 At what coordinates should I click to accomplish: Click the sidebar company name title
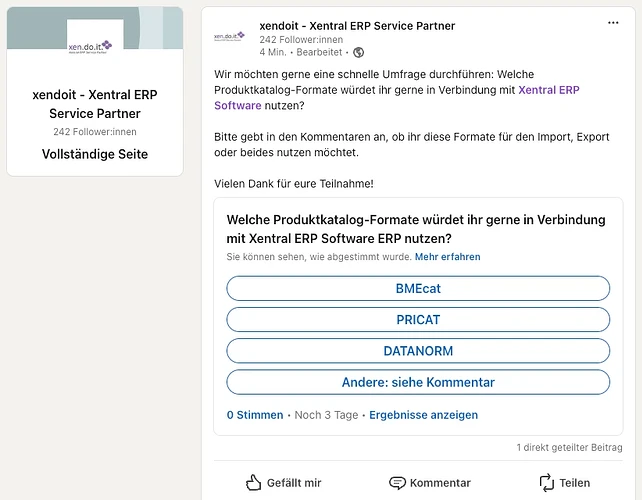(95, 104)
